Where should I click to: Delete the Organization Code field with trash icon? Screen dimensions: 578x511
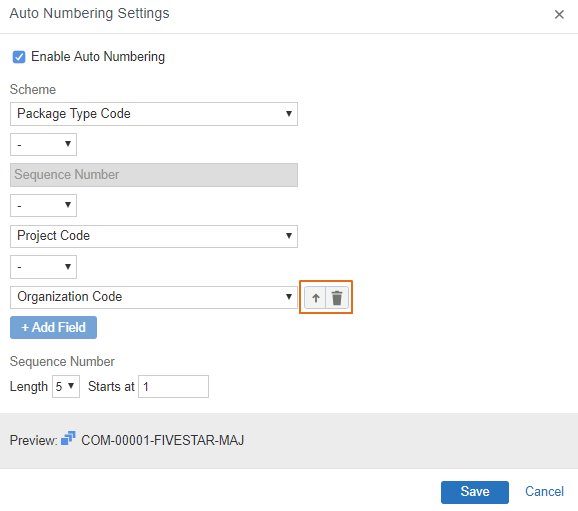(x=337, y=298)
